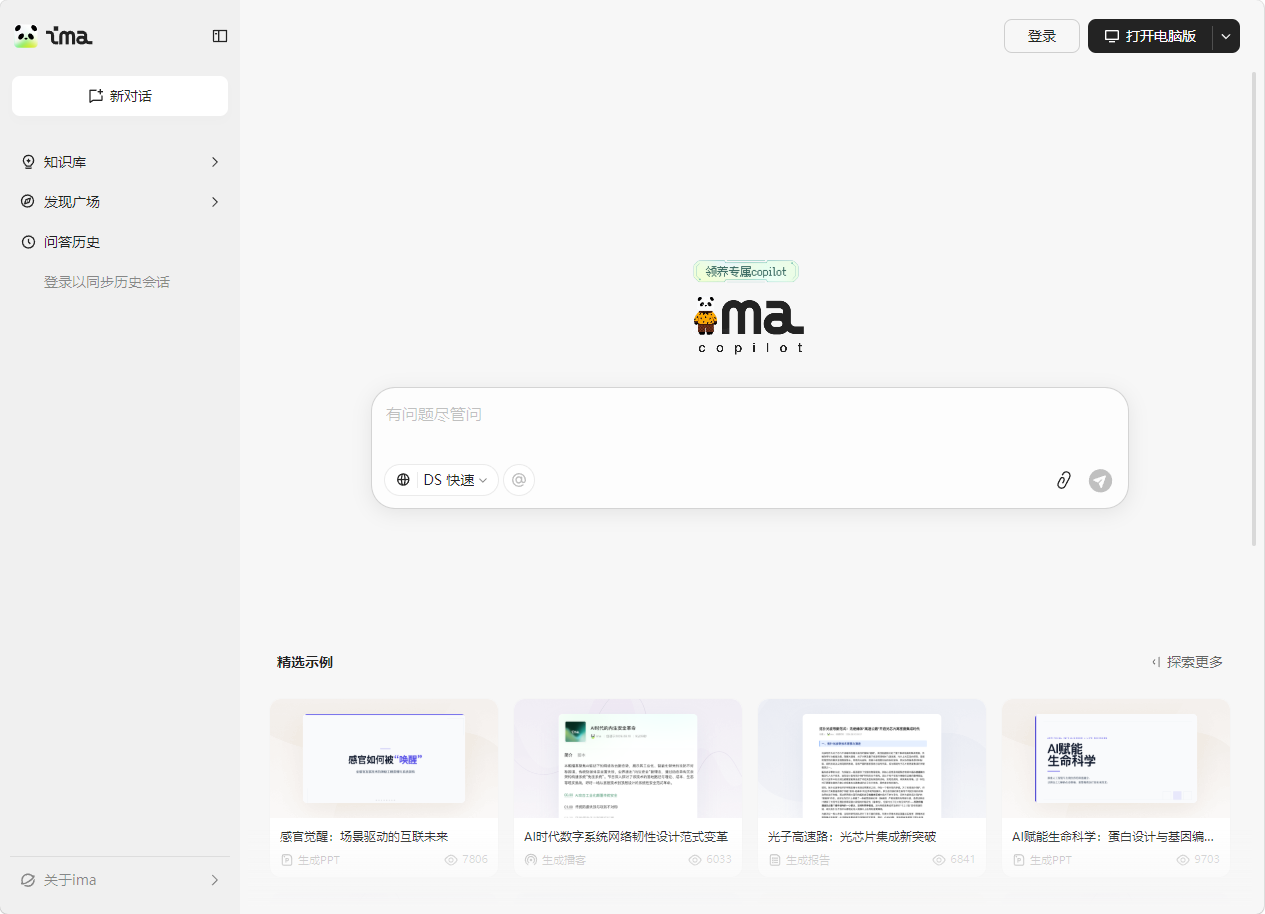Expand the 知识库 chevron arrow

pyautogui.click(x=215, y=162)
